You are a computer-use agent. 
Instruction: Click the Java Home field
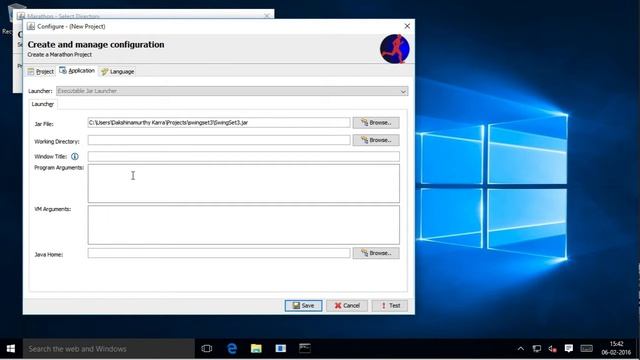[x=219, y=253]
